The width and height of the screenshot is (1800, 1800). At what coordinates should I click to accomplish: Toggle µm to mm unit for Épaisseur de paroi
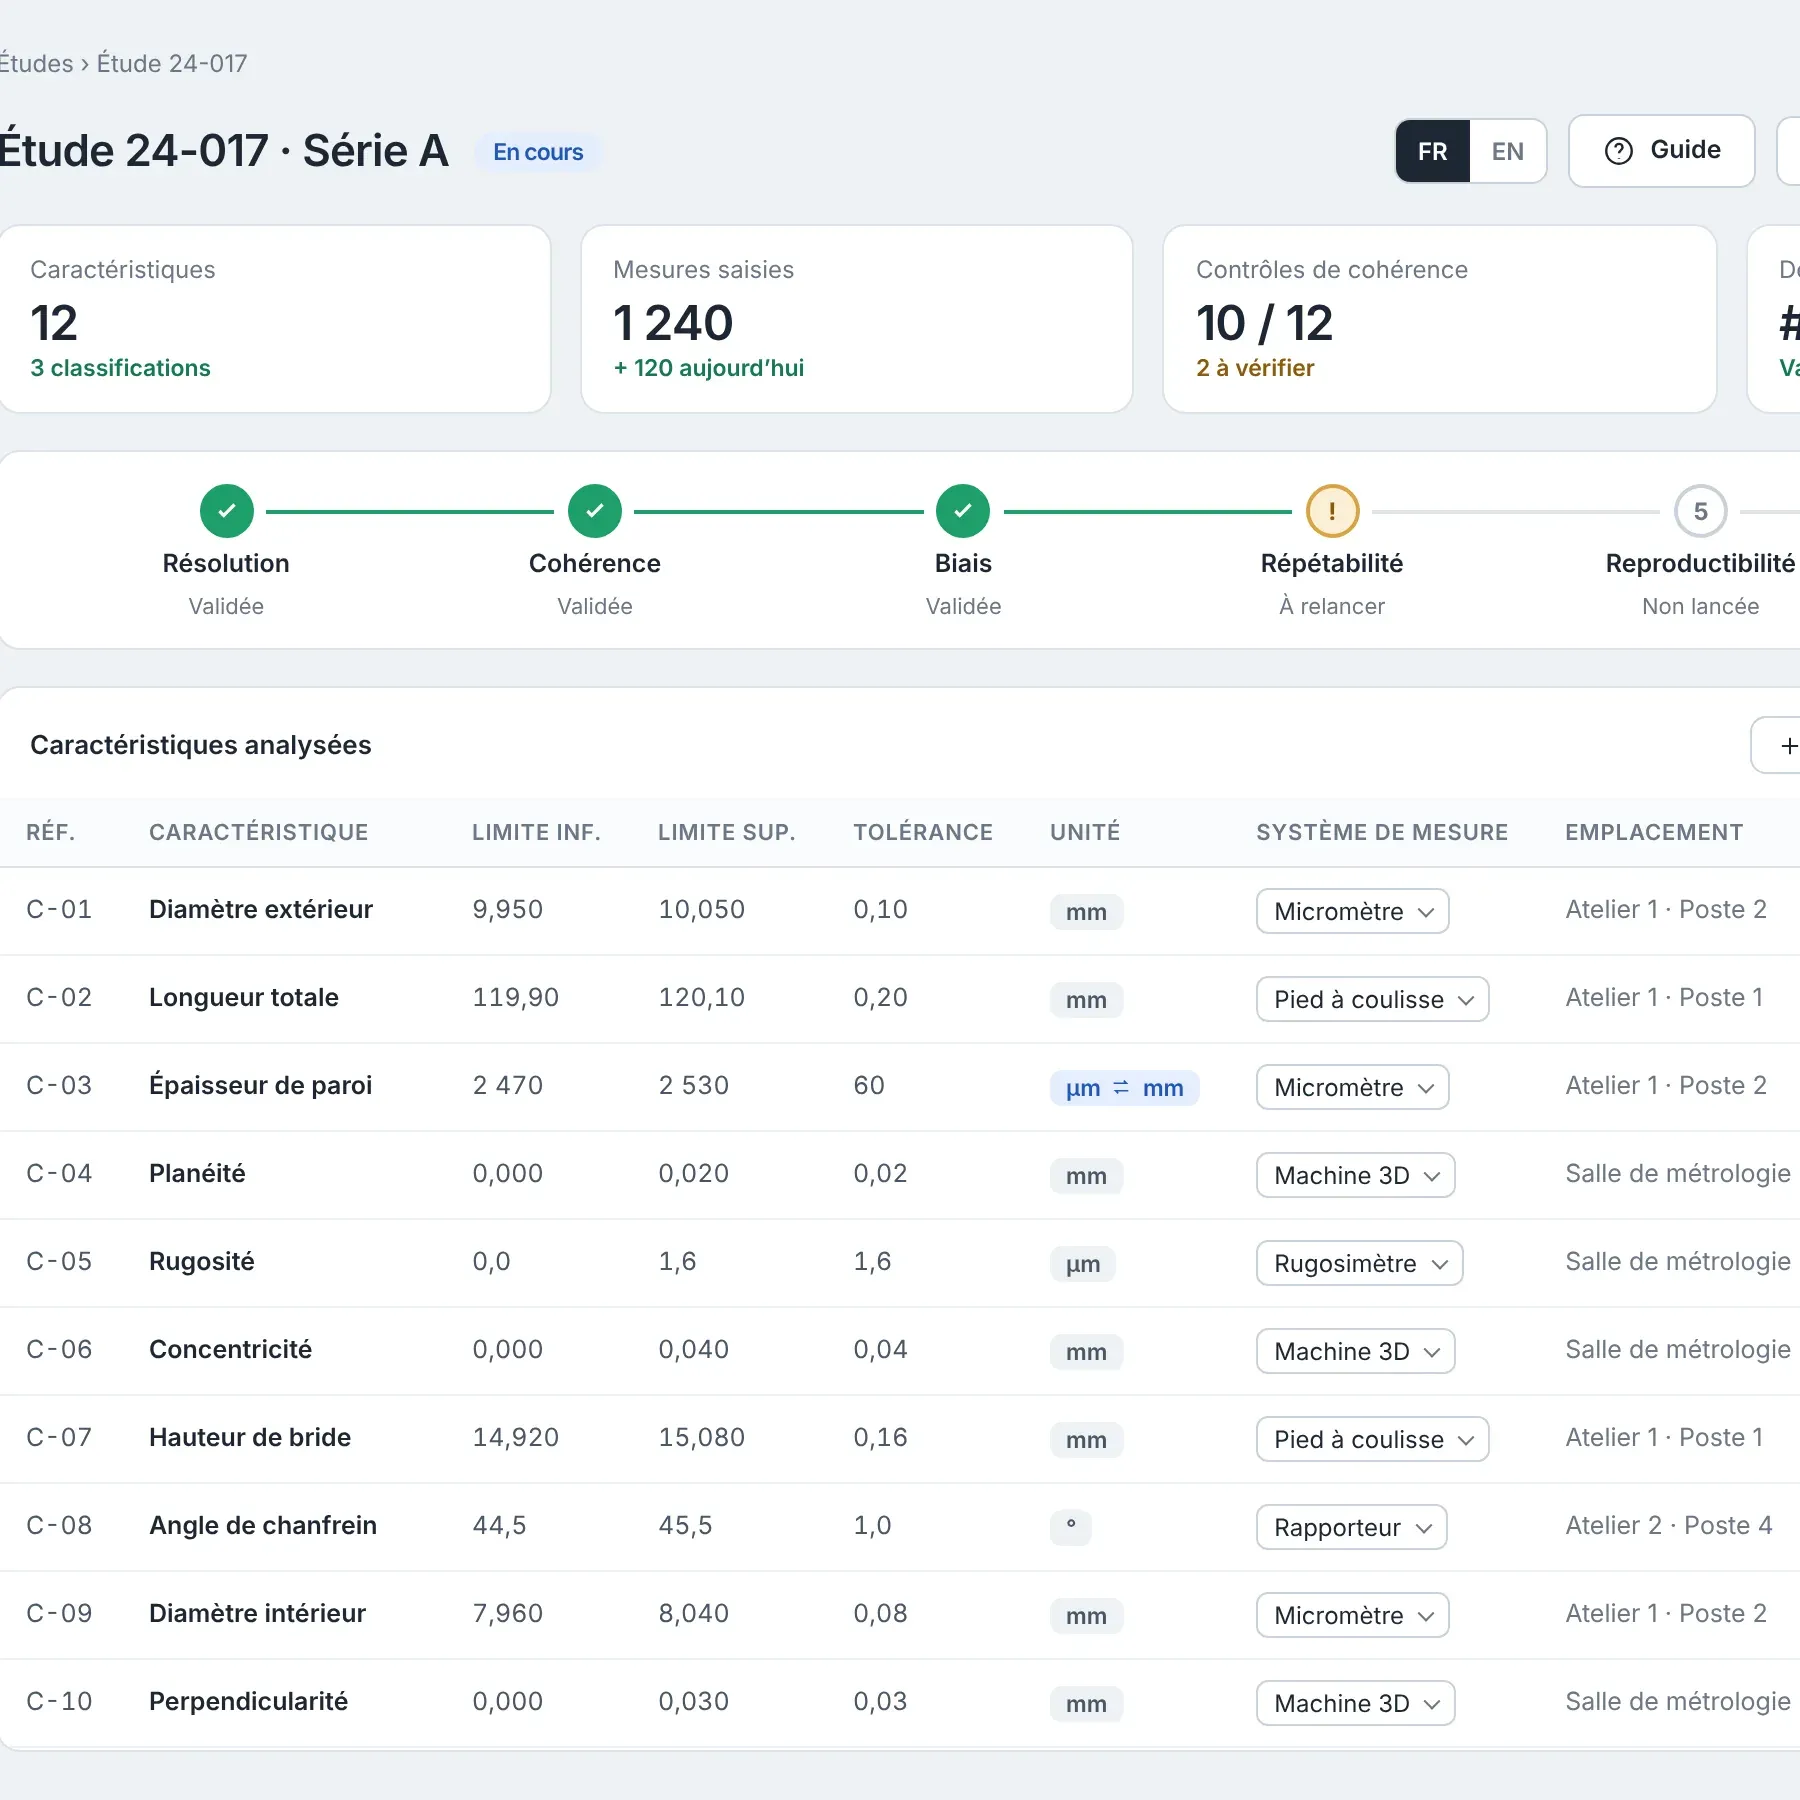[1124, 1088]
